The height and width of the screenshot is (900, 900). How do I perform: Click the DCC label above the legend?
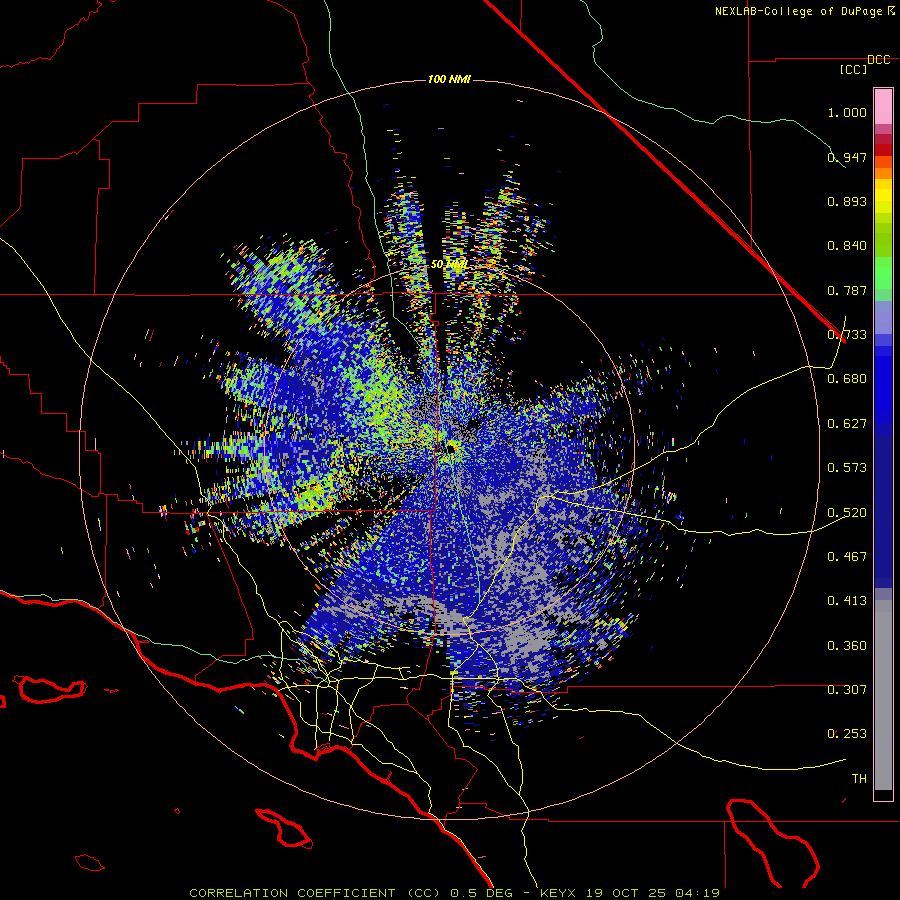(879, 60)
